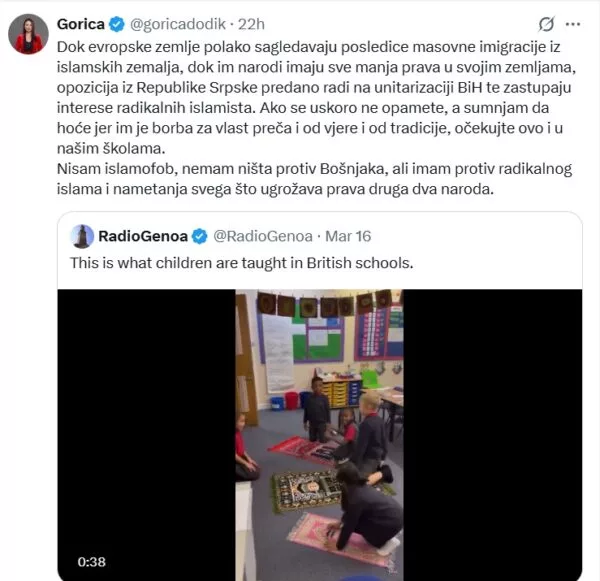Open the 22h timestamp permalink
This screenshot has width=600, height=581.
[x=251, y=24]
